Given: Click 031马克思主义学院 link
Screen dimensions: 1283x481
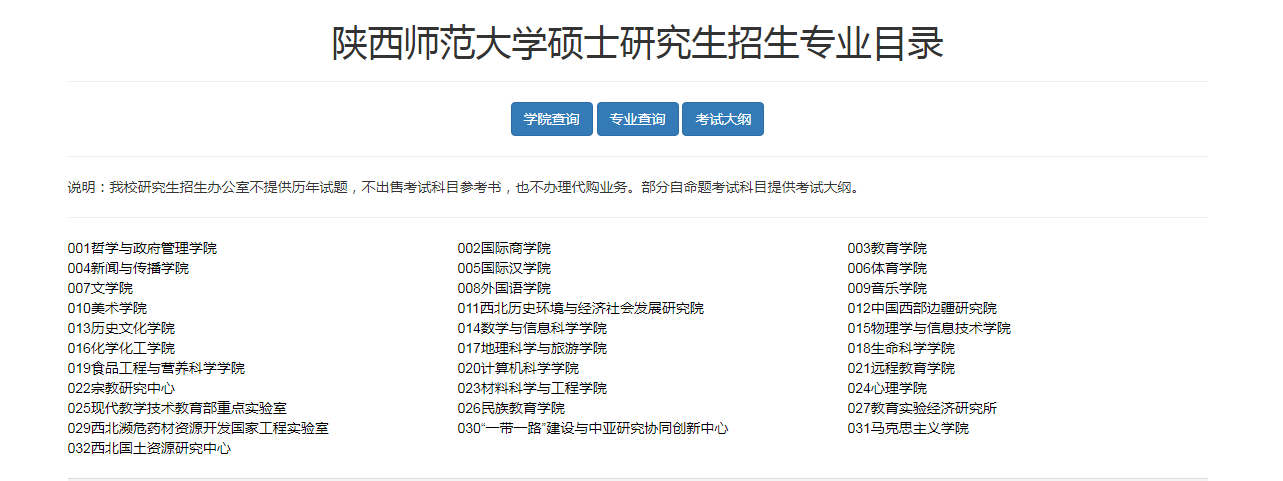Looking at the screenshot, I should pyautogui.click(x=908, y=428).
